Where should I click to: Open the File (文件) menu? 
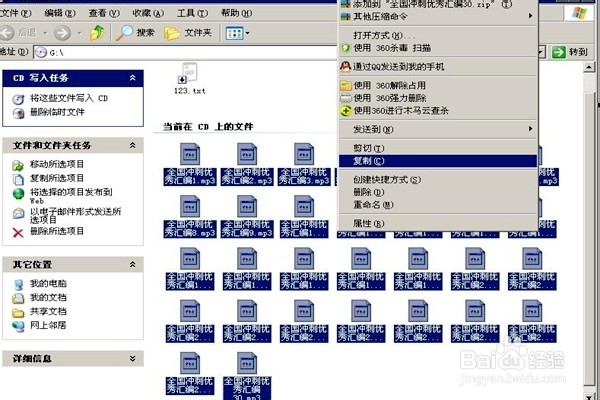pyautogui.click(x=16, y=13)
